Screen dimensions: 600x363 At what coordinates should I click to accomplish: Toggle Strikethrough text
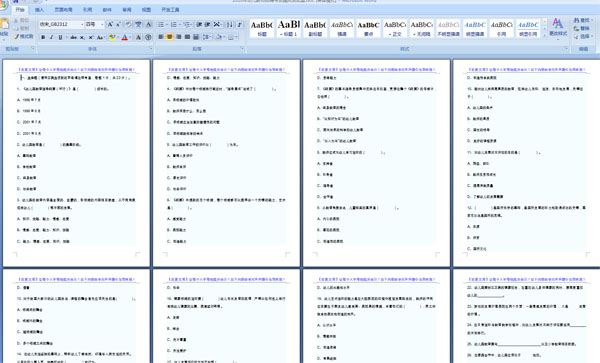pyautogui.click(x=73, y=37)
